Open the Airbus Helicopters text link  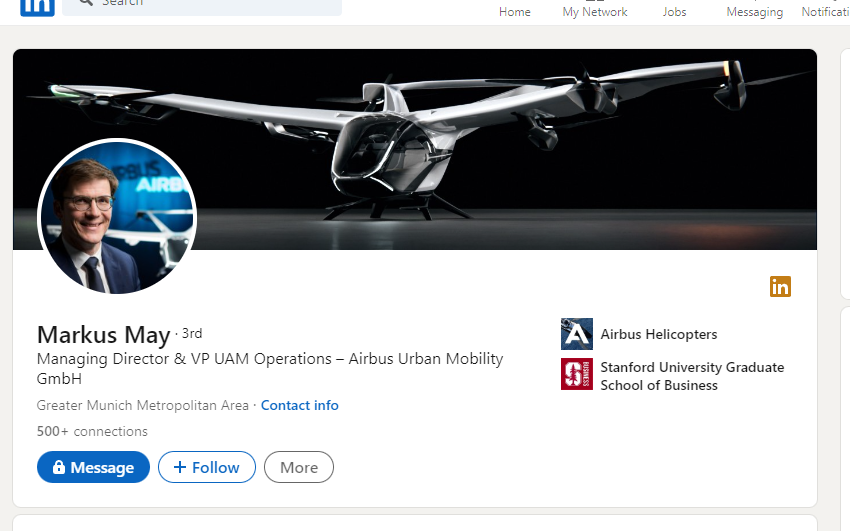[659, 334]
